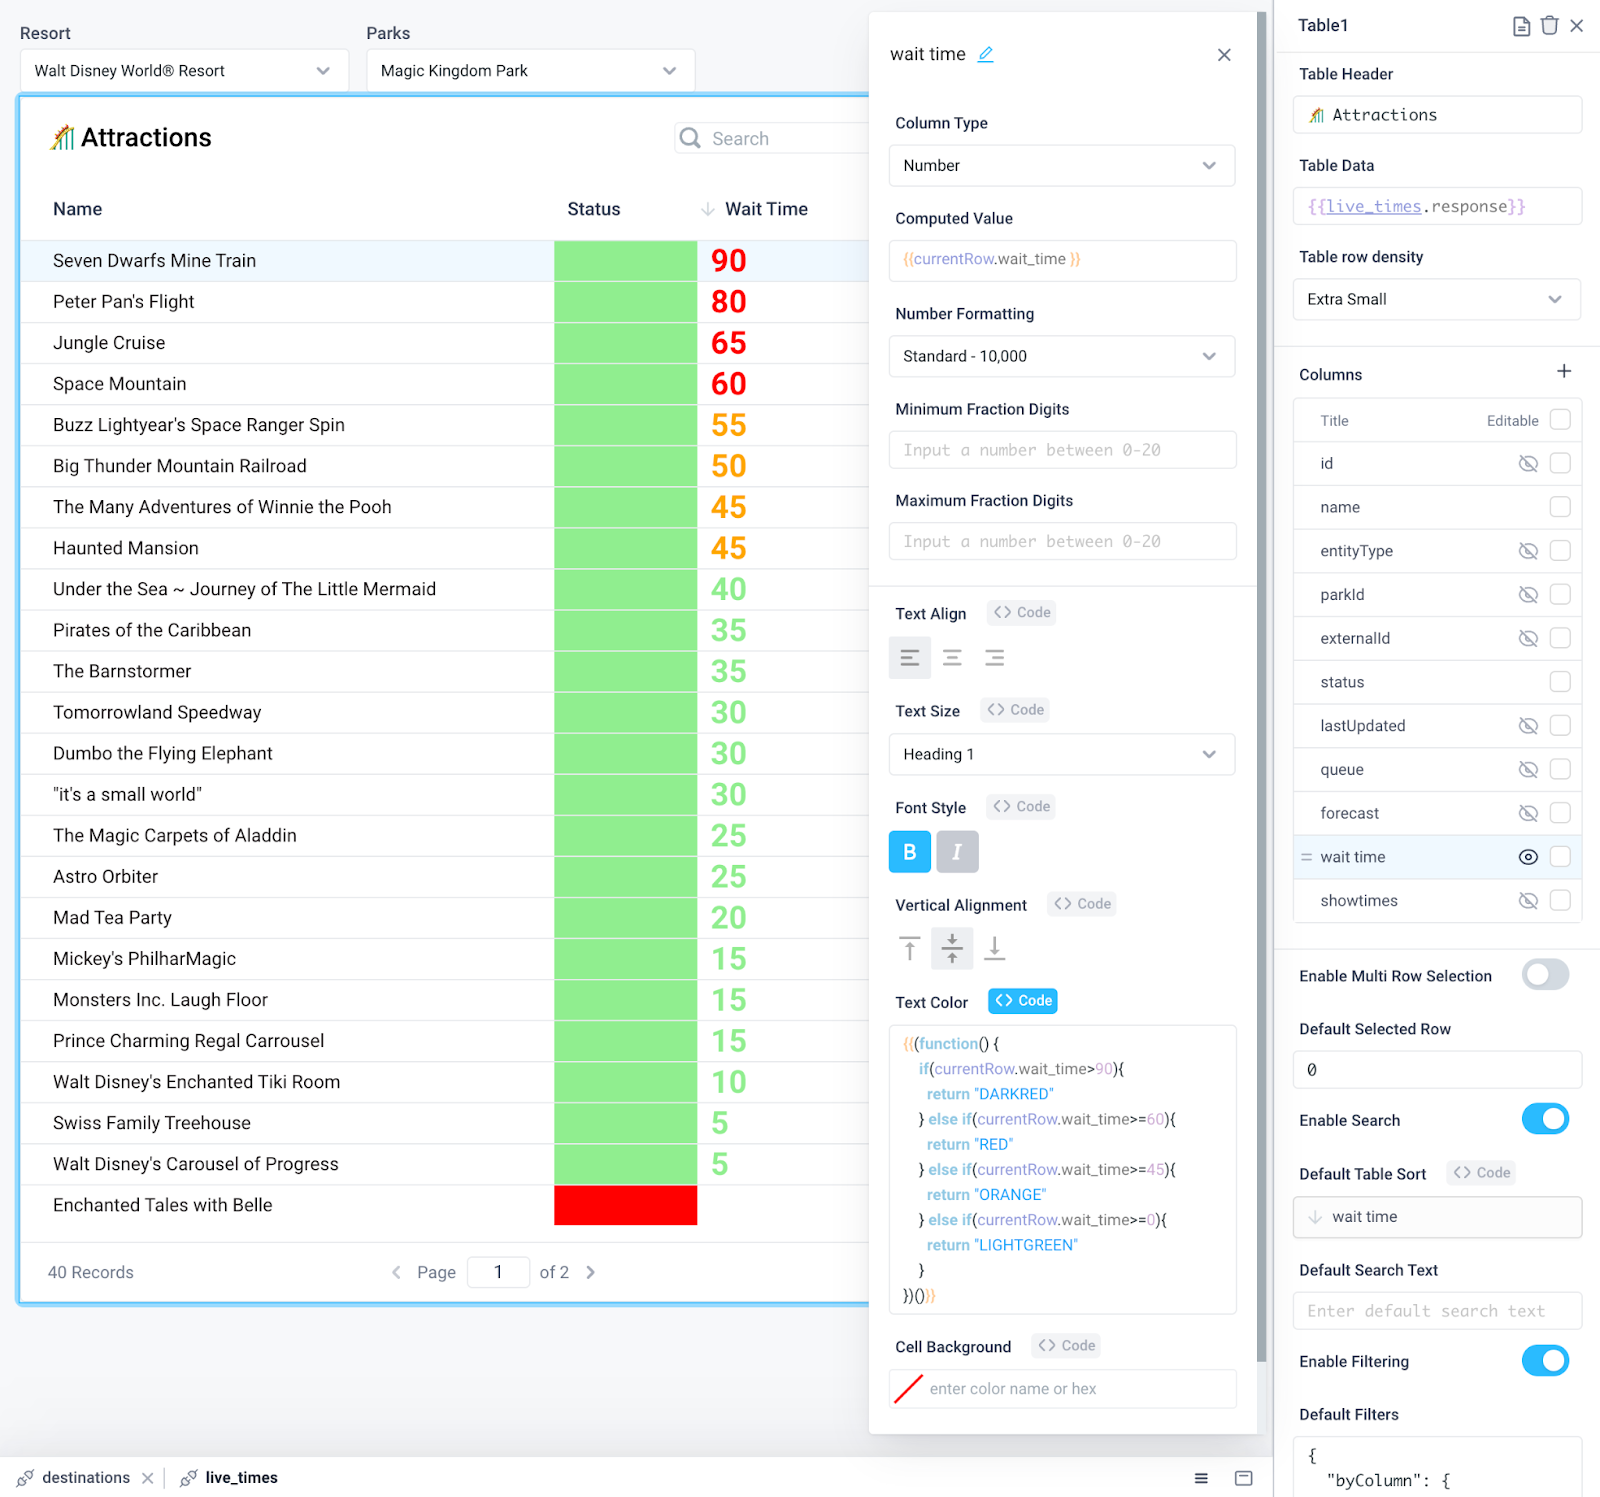Screen dimensions: 1600x1497
Task: Change Table row density from Extra Small
Action: (x=1436, y=299)
